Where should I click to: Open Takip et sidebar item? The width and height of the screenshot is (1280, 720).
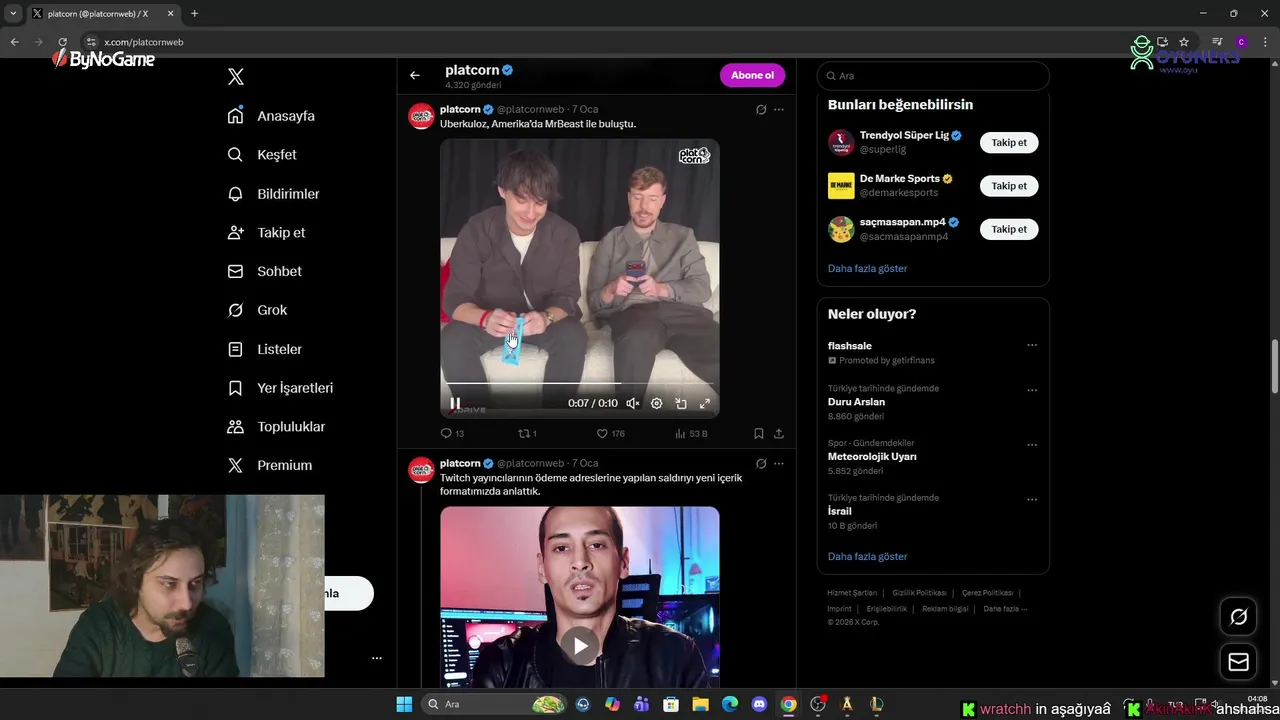tap(266, 232)
